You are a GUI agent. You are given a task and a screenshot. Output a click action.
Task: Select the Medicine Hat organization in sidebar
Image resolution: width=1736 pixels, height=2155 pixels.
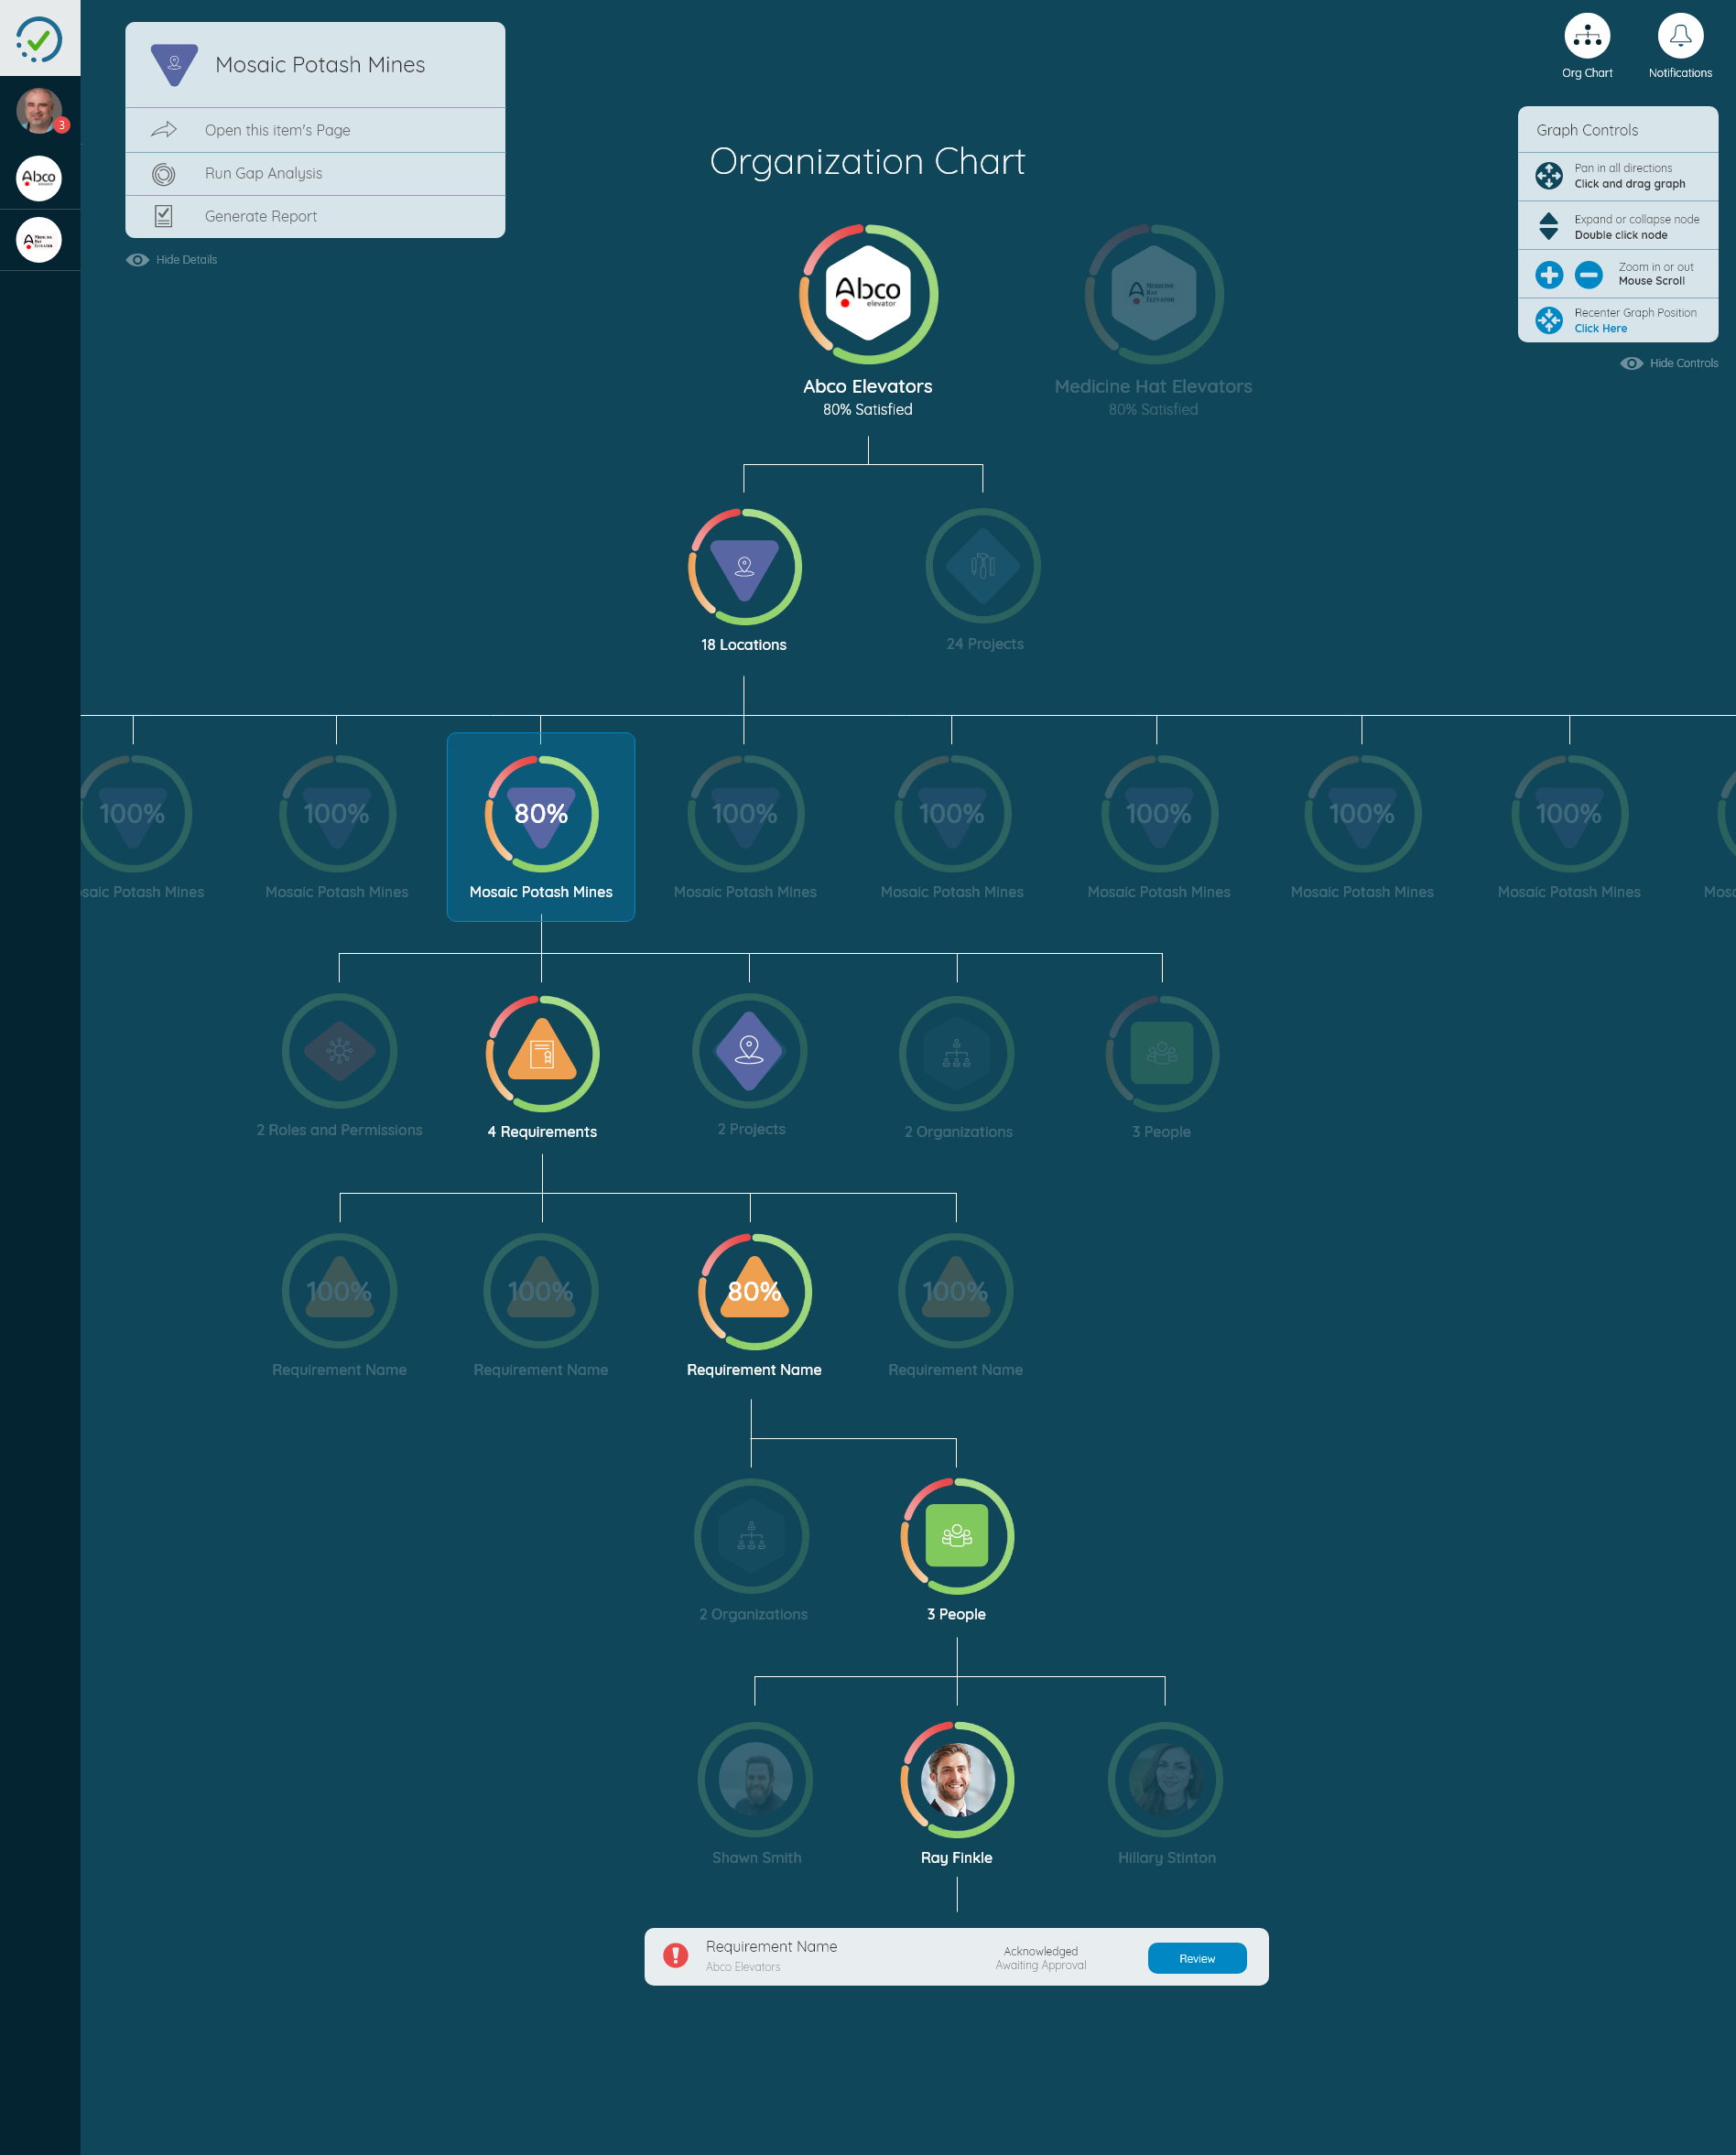(39, 240)
